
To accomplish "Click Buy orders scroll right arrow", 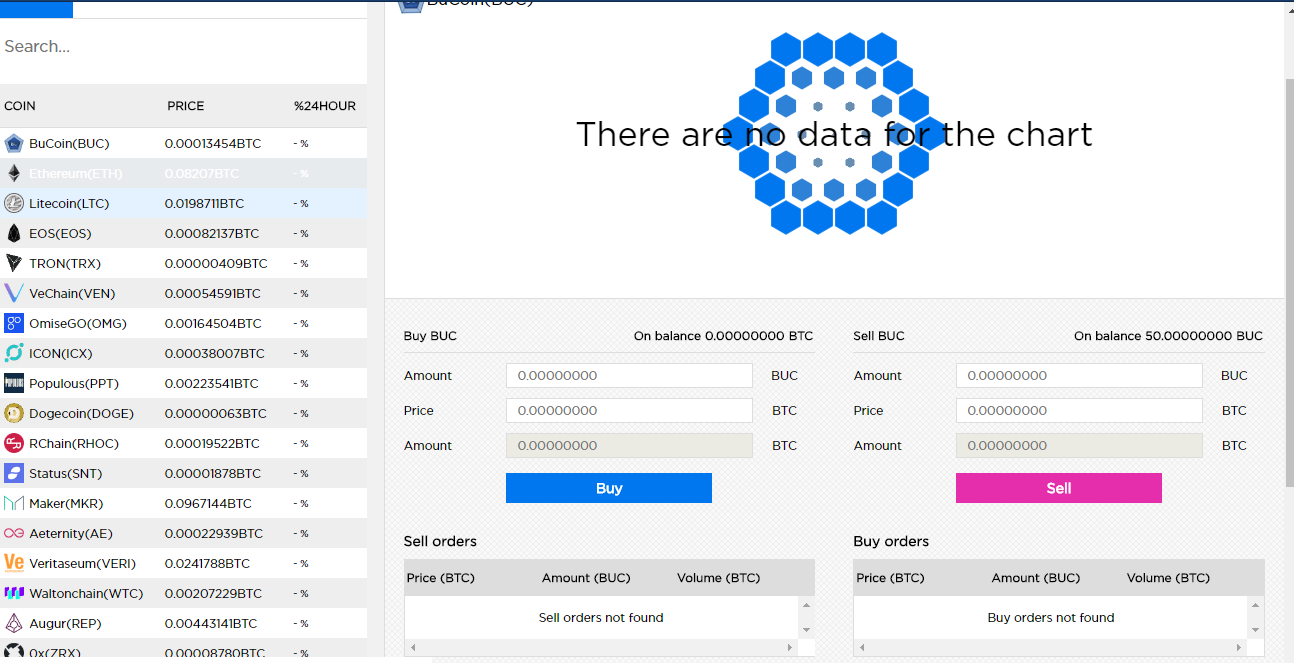I will pos(1240,648).
